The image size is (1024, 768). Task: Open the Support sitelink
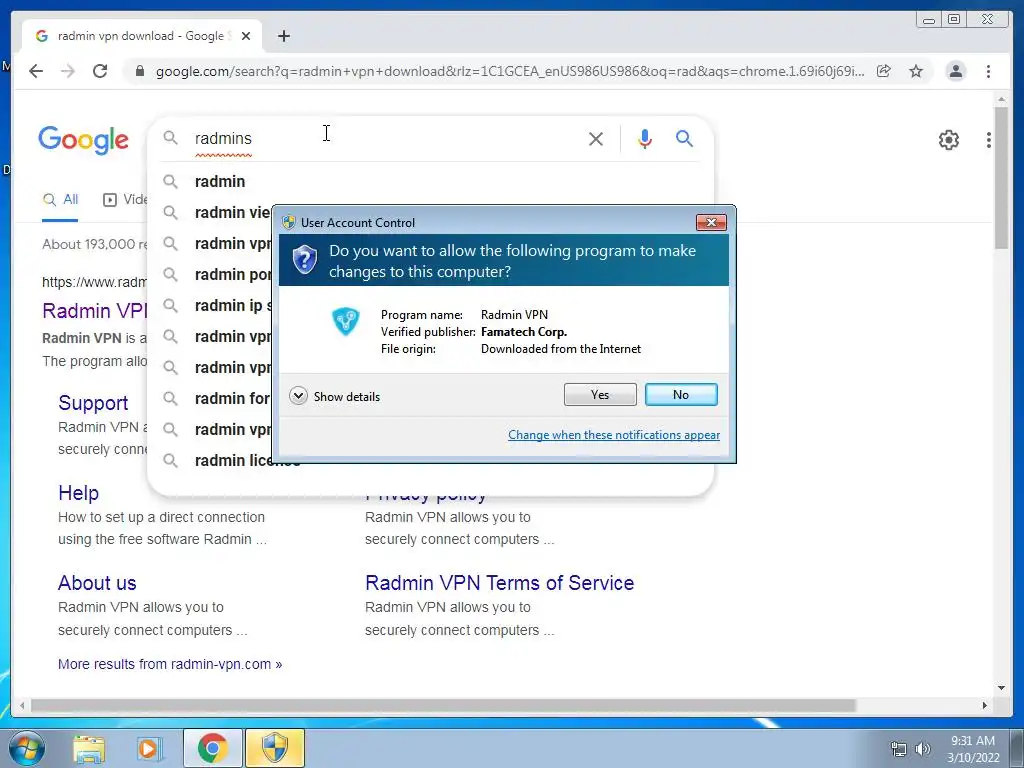(93, 403)
